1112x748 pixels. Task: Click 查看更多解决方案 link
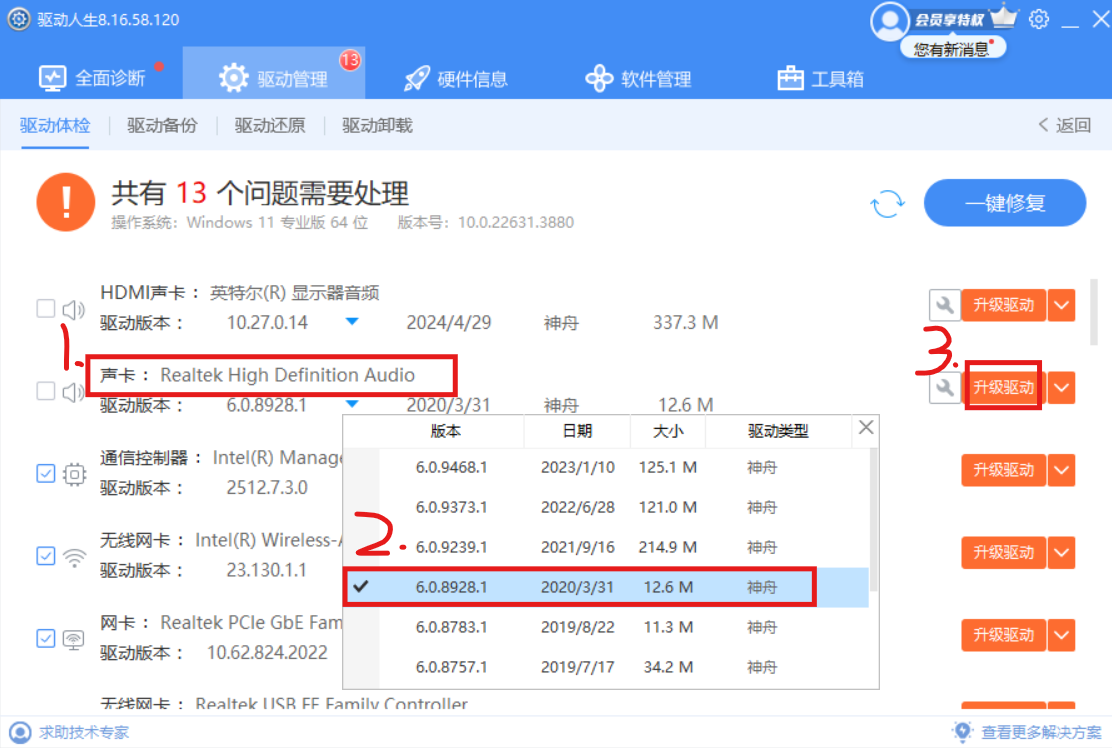(1041, 732)
